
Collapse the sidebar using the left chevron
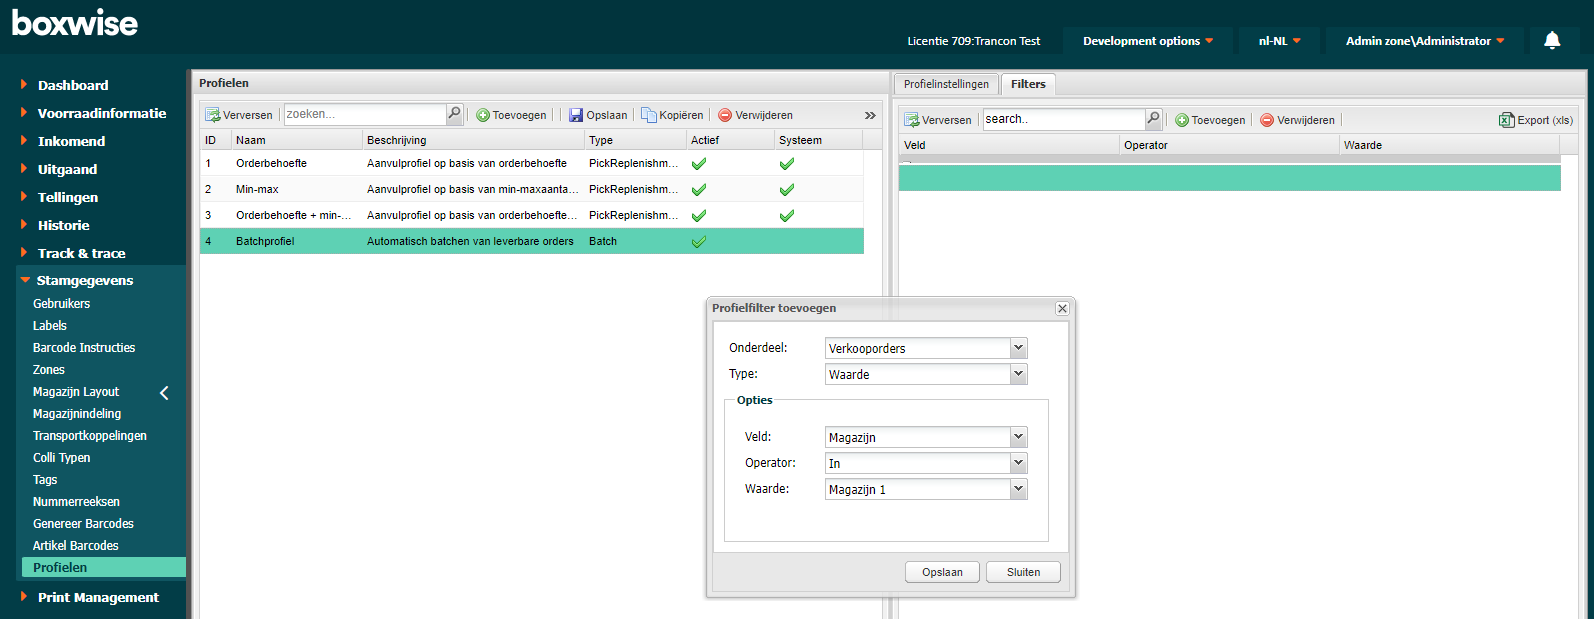164,393
